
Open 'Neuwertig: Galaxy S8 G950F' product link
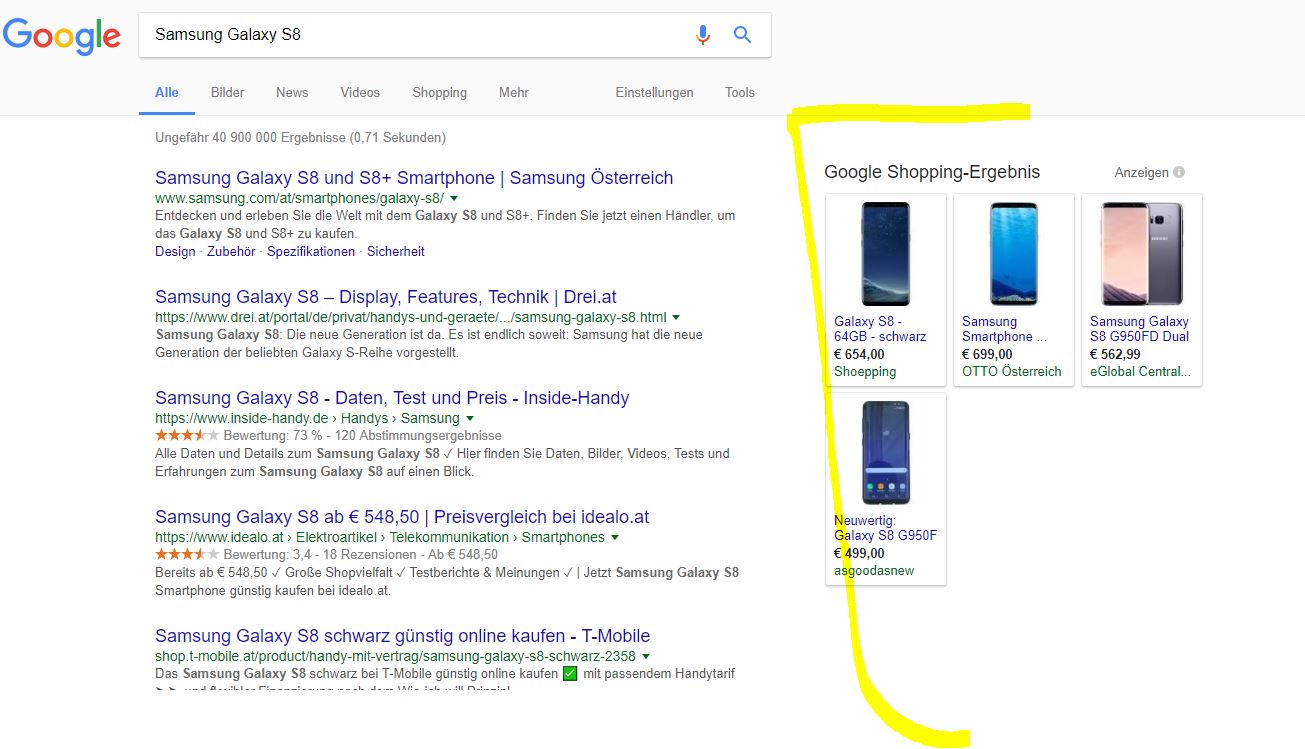click(885, 528)
